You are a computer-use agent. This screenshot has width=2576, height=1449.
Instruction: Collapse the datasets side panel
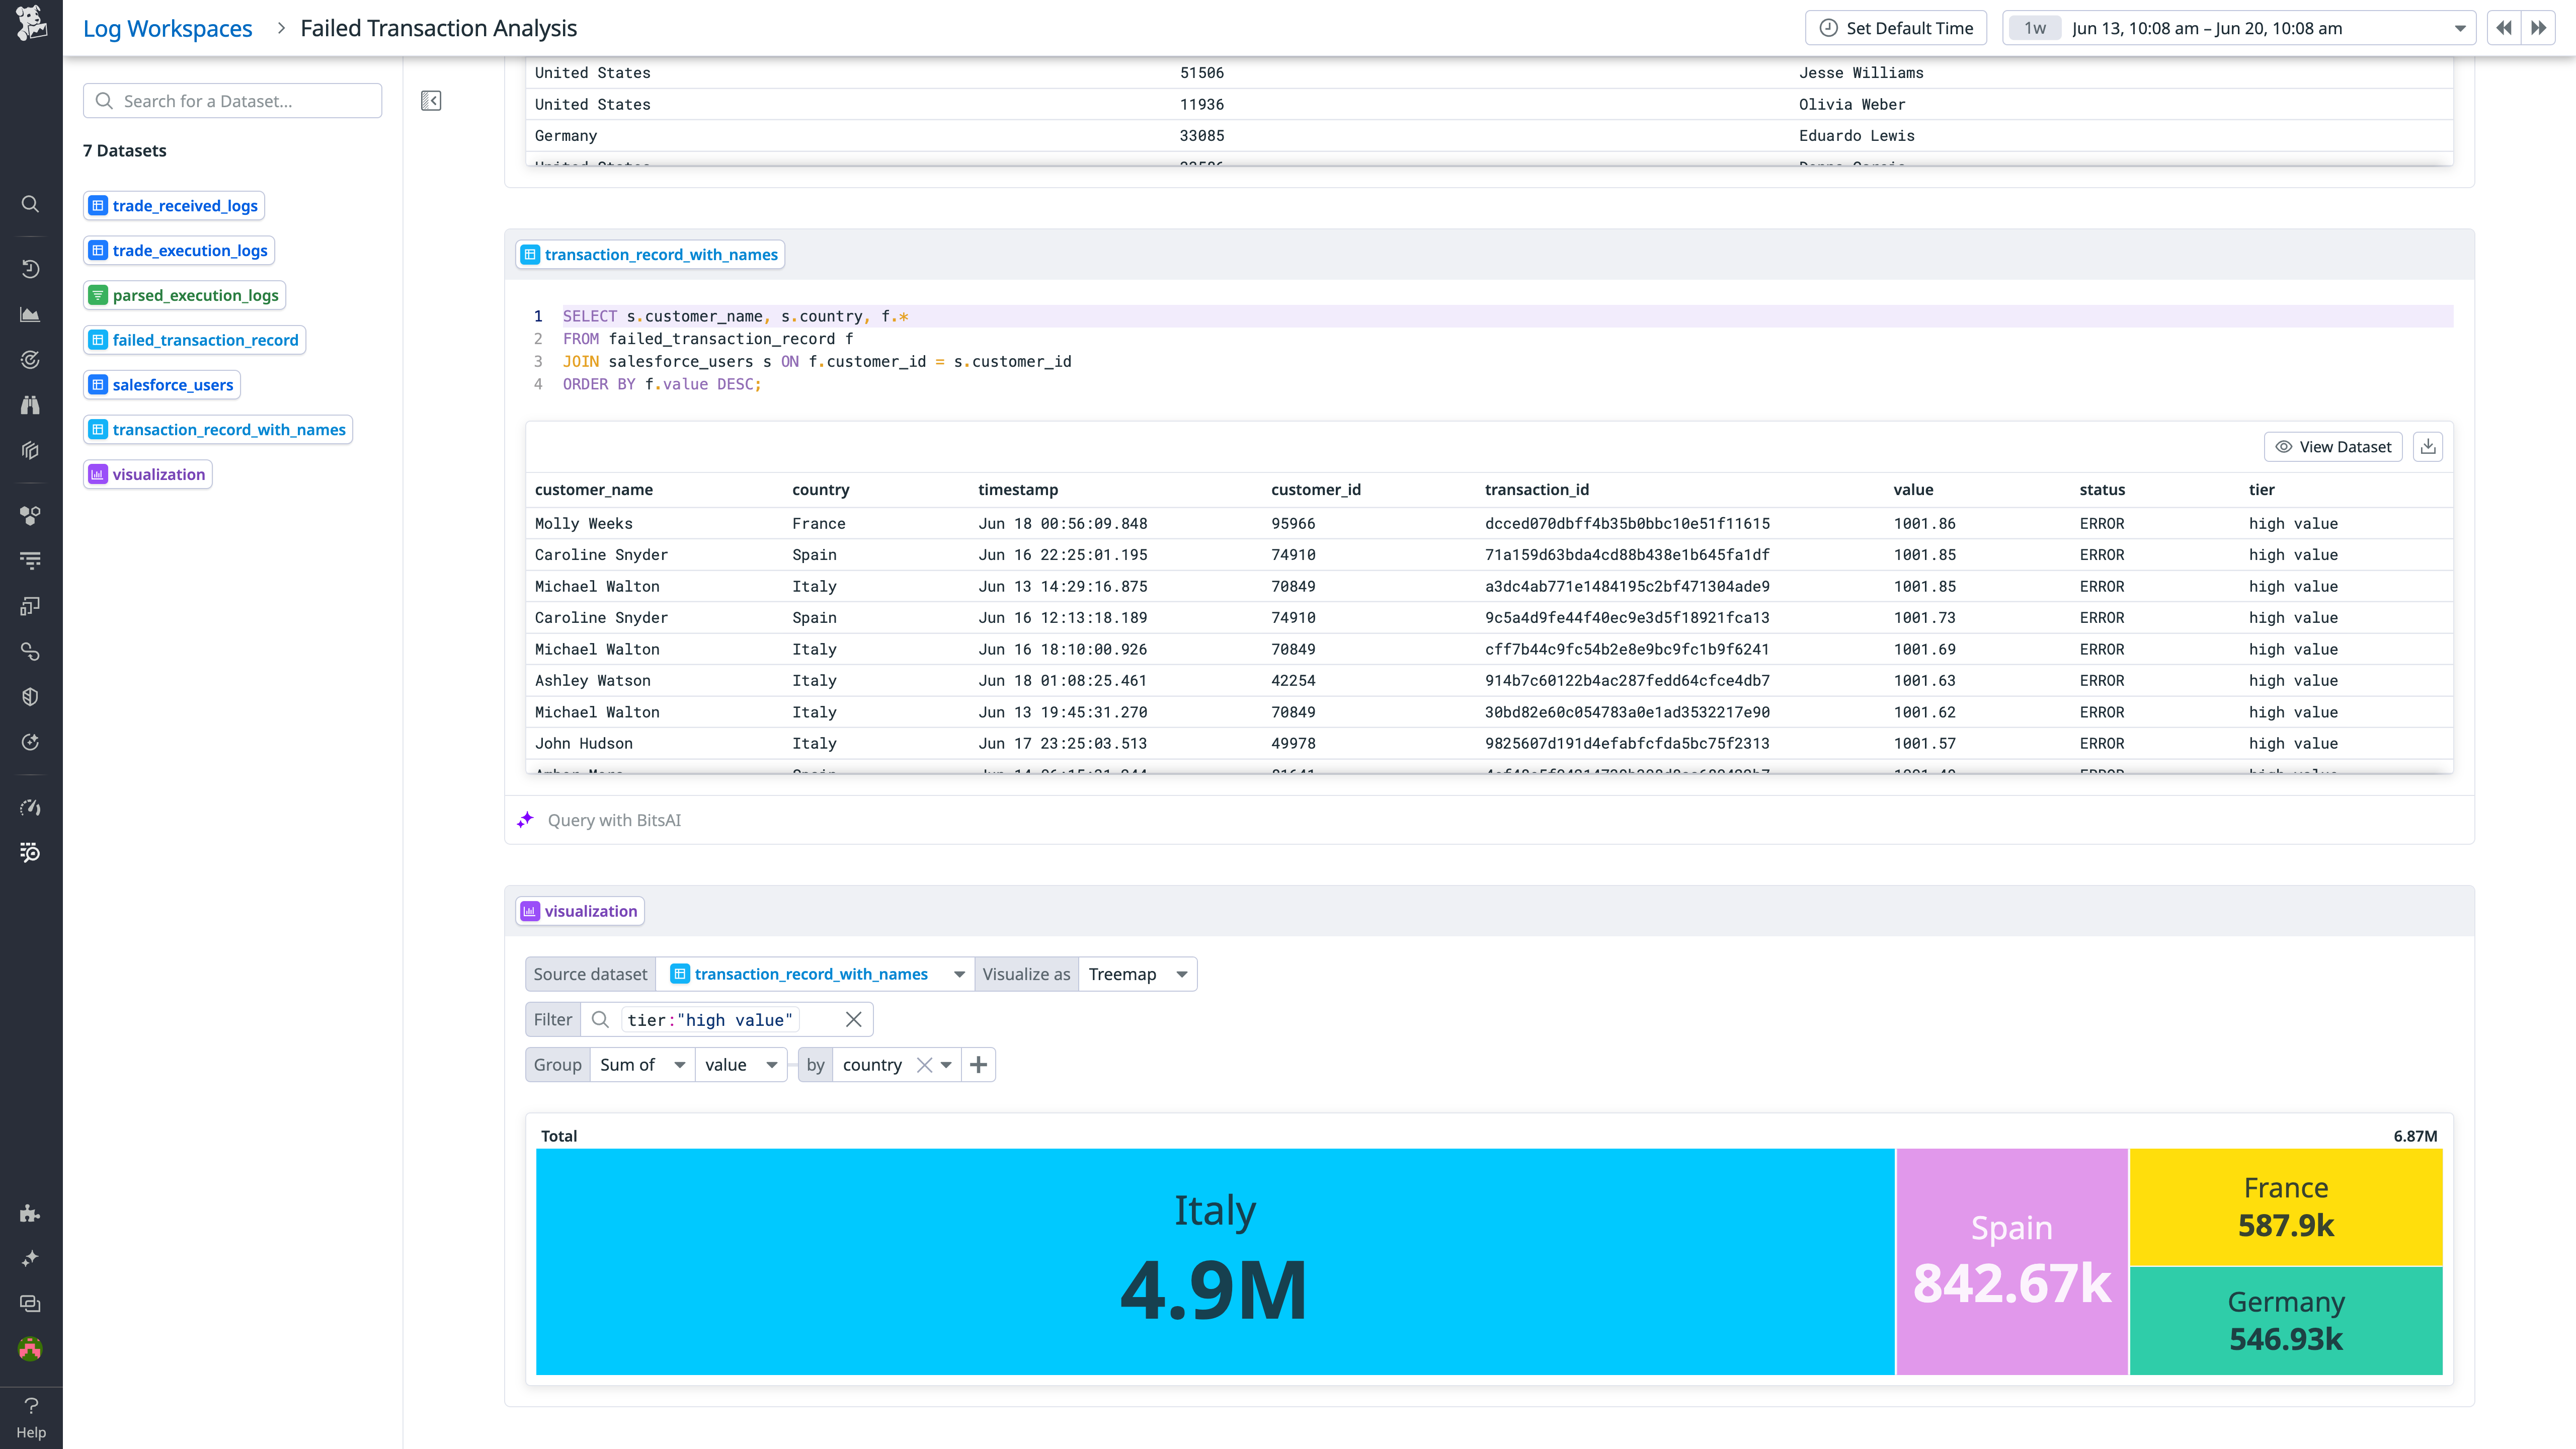coord(431,100)
